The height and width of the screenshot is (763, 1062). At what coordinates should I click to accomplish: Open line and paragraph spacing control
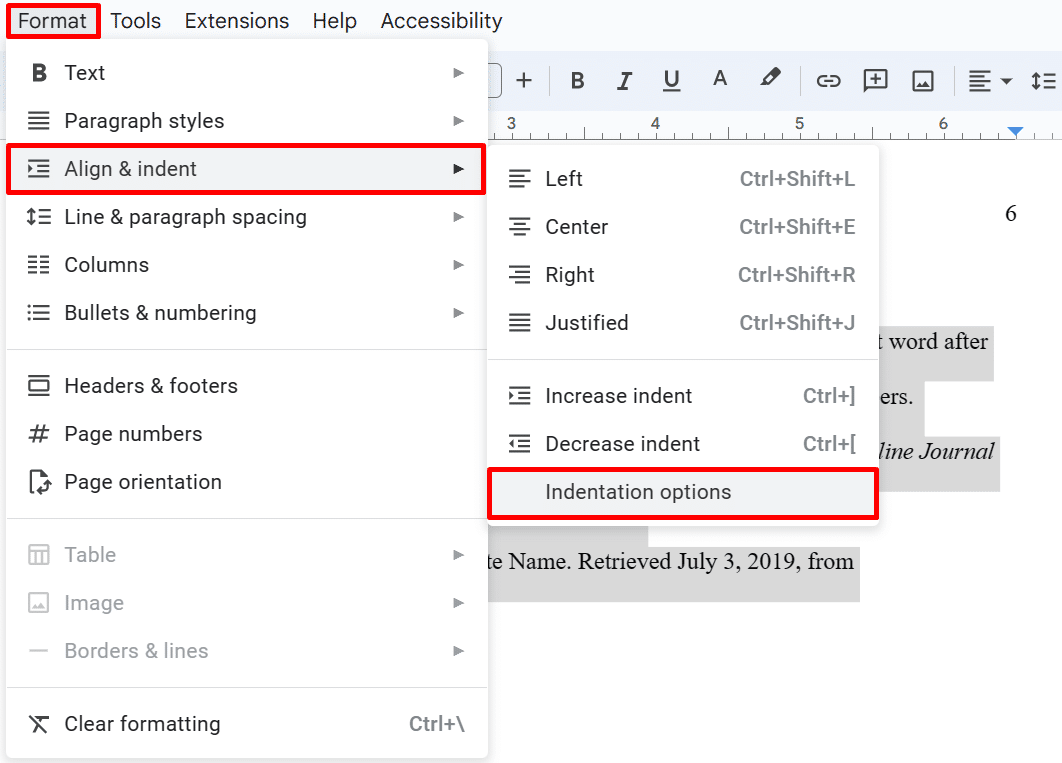click(1044, 80)
